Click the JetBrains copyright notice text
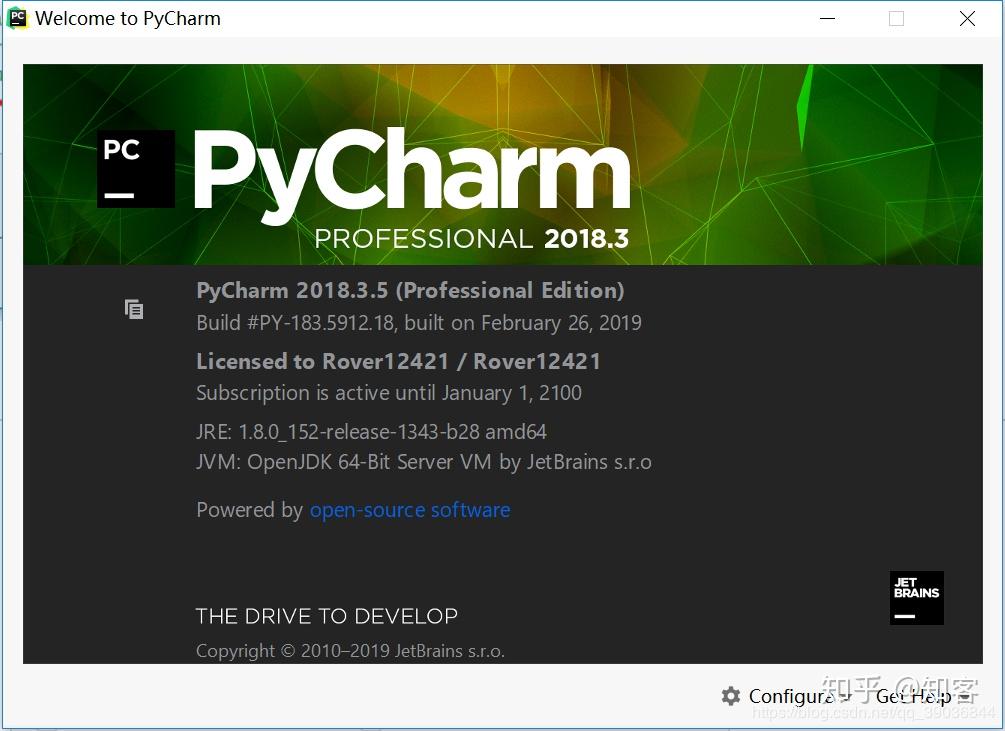The image size is (1005, 731). (x=350, y=650)
